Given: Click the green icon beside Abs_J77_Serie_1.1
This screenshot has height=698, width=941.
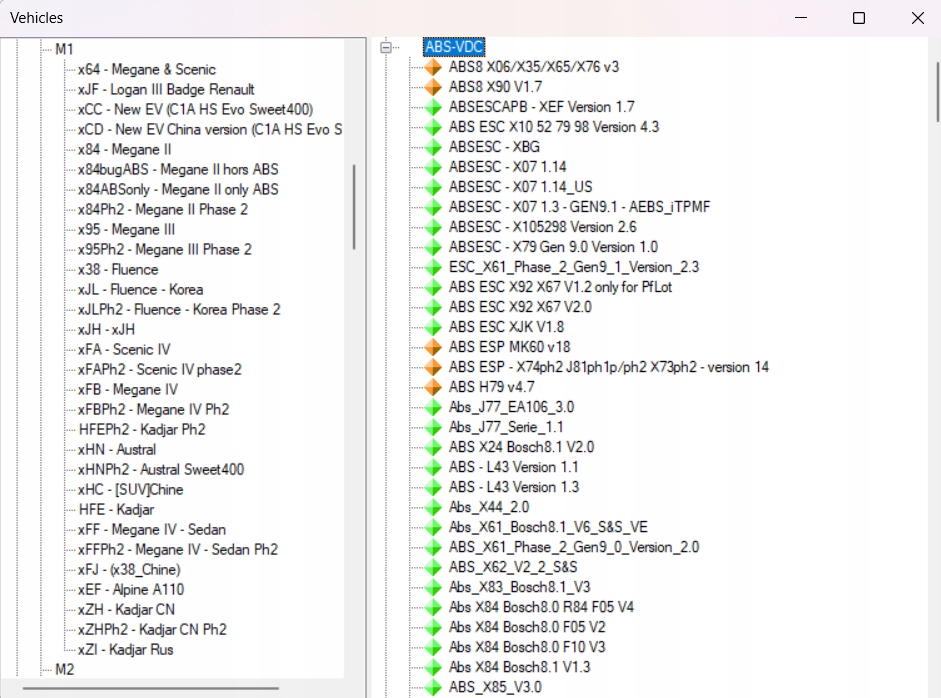Looking at the screenshot, I should (x=433, y=427).
